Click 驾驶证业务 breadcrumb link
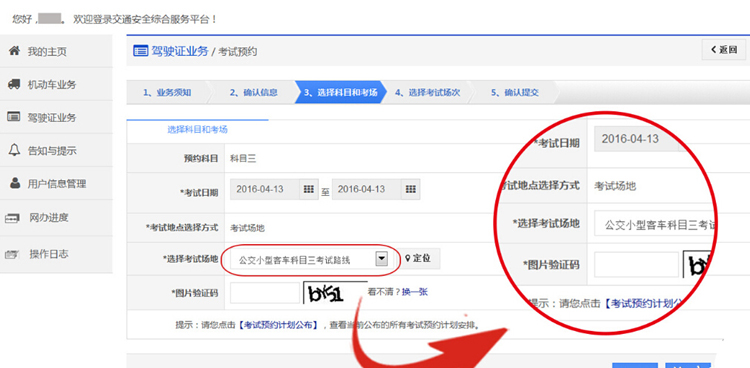Viewport: 750px width, 368px height. (180, 51)
